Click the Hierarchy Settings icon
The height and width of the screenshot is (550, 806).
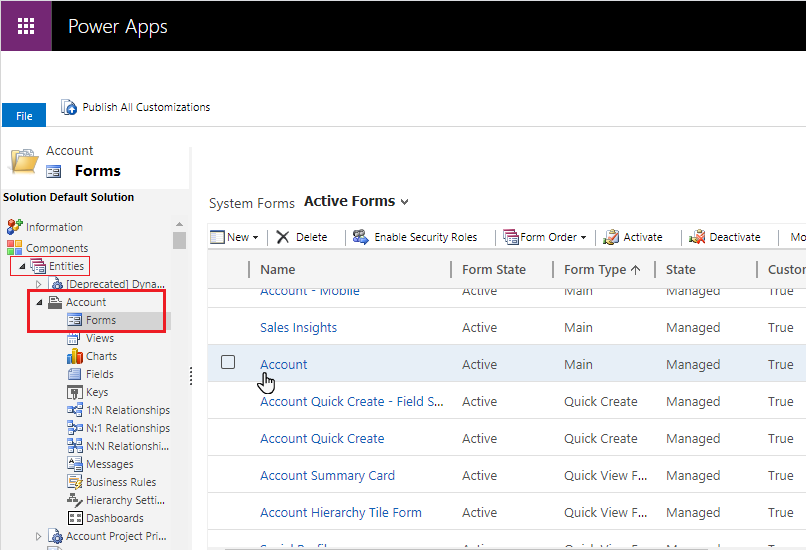[75, 500]
